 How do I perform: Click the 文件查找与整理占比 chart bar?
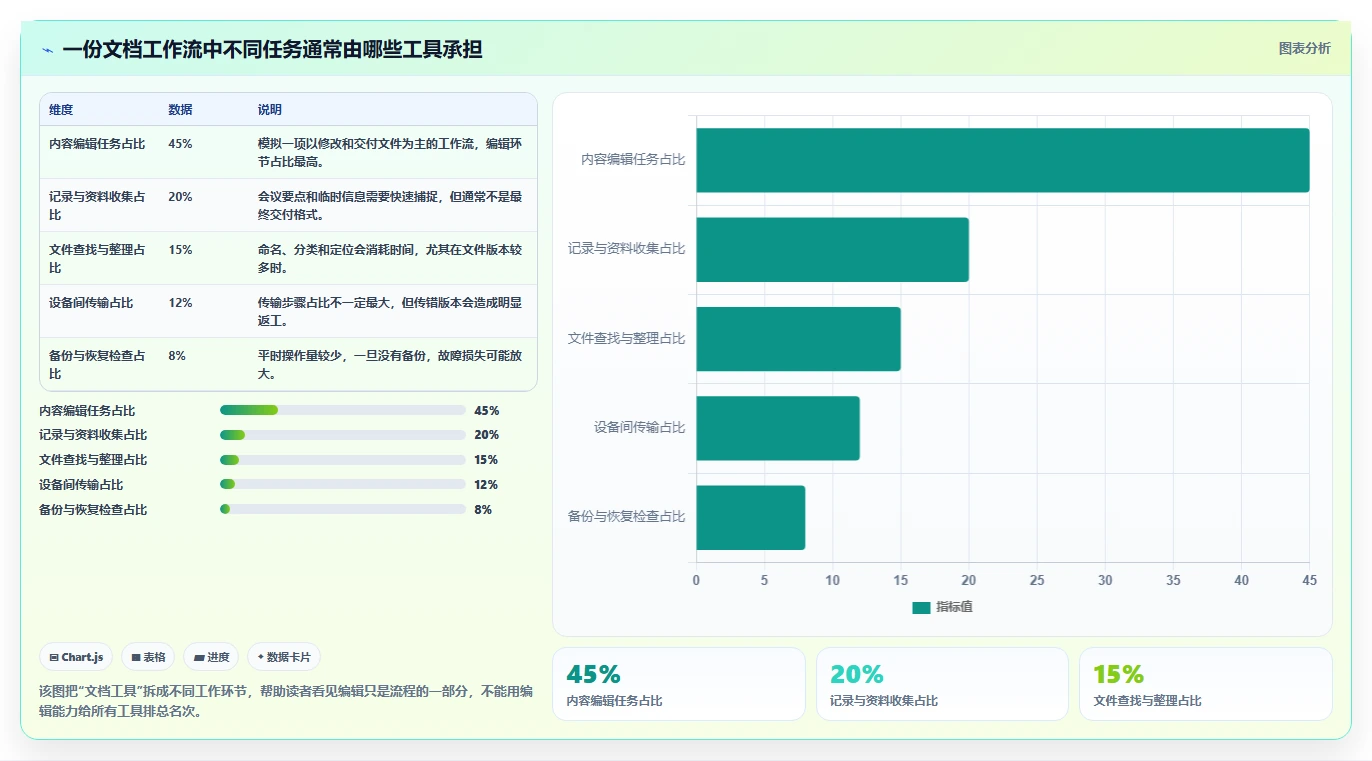(799, 339)
